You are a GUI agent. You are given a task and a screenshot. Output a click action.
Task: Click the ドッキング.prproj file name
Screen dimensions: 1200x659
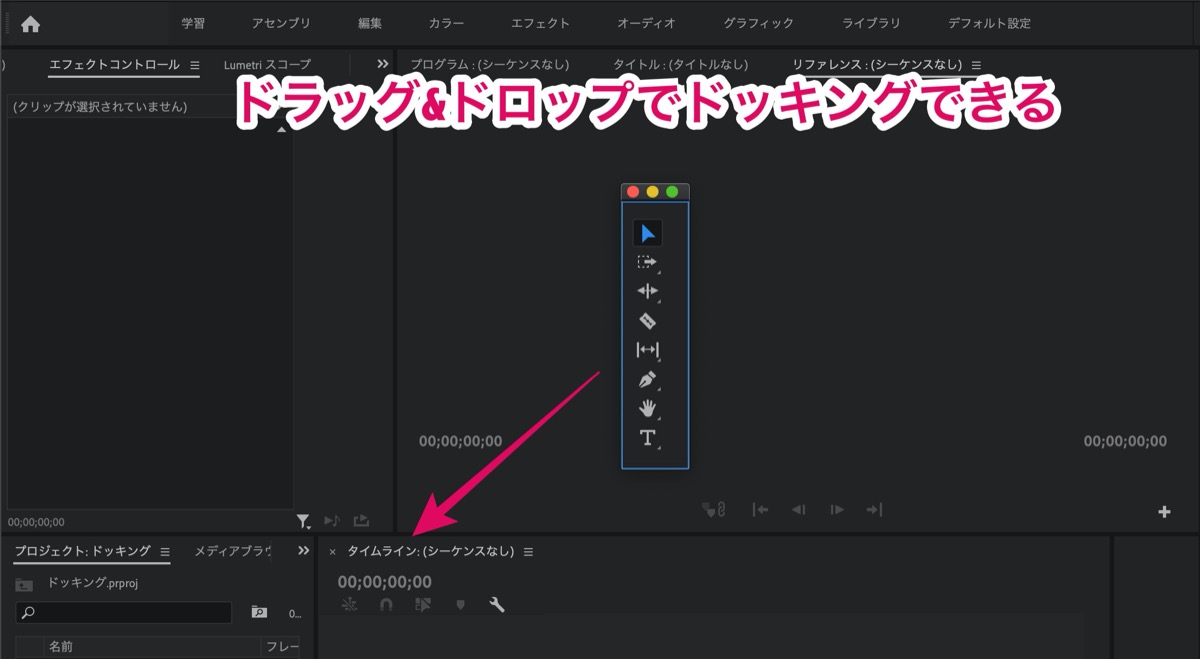[91, 582]
